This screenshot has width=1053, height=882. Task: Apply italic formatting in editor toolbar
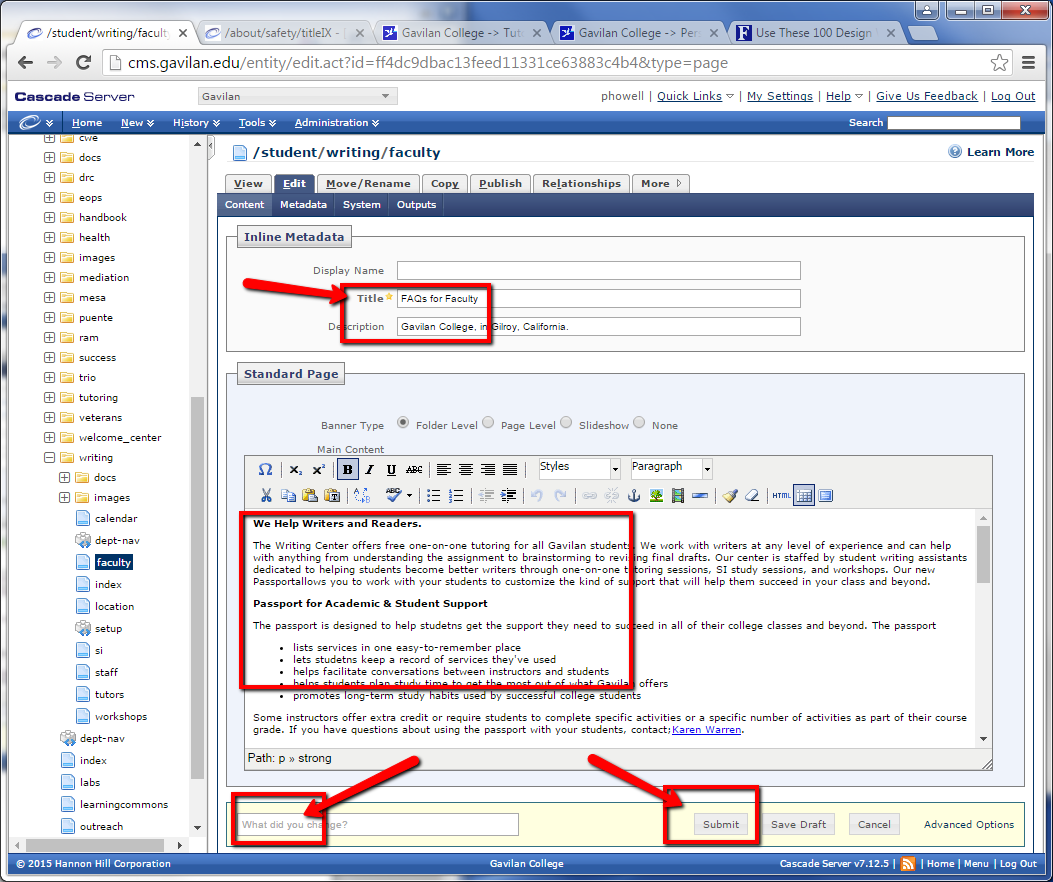(x=369, y=470)
